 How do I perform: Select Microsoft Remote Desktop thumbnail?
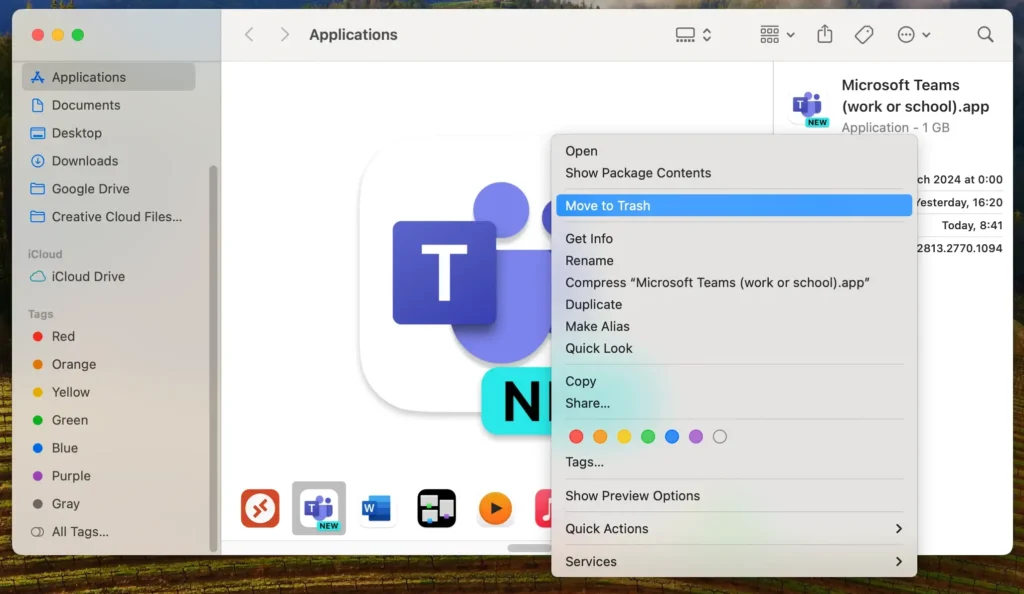click(x=260, y=508)
